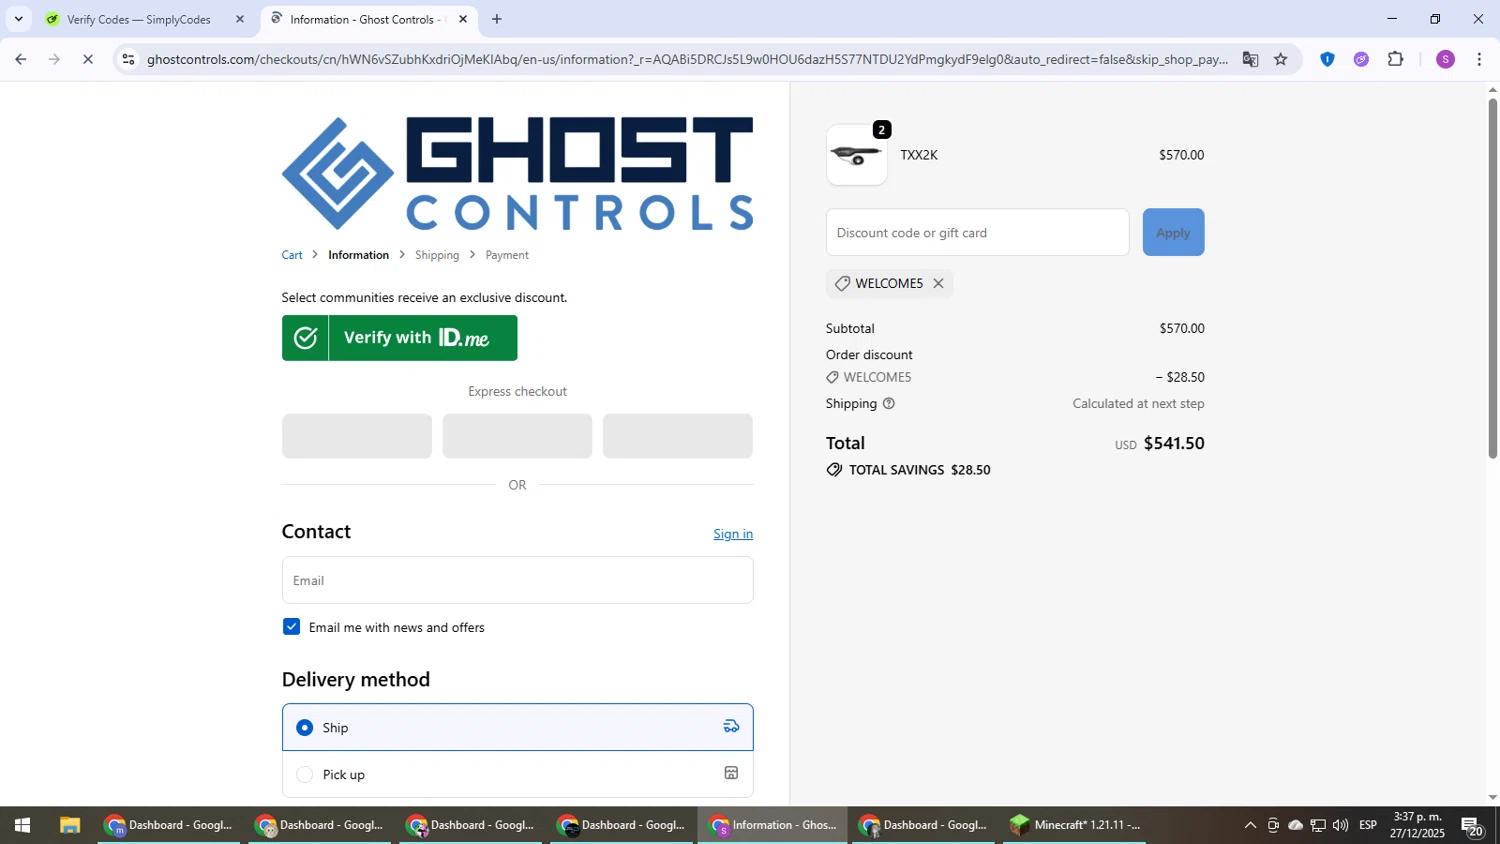The image size is (1500, 844).
Task: Verify with ID.me button
Action: click(399, 338)
